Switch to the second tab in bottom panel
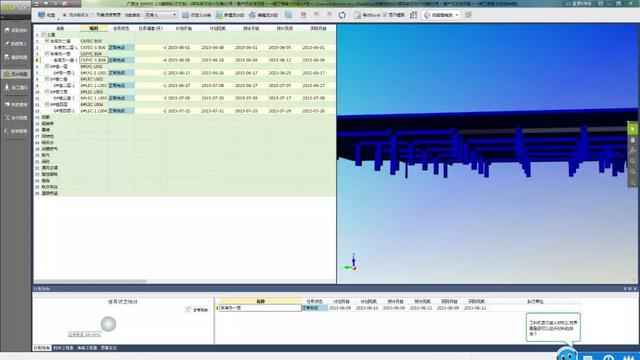Viewport: 640px width, 360px height. [x=63, y=348]
